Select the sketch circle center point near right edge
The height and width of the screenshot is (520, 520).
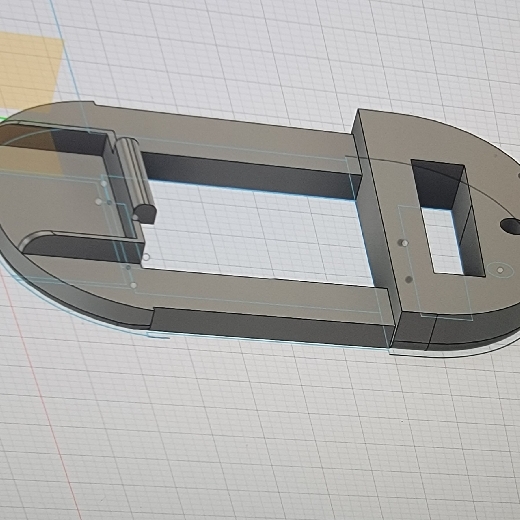coord(500,270)
